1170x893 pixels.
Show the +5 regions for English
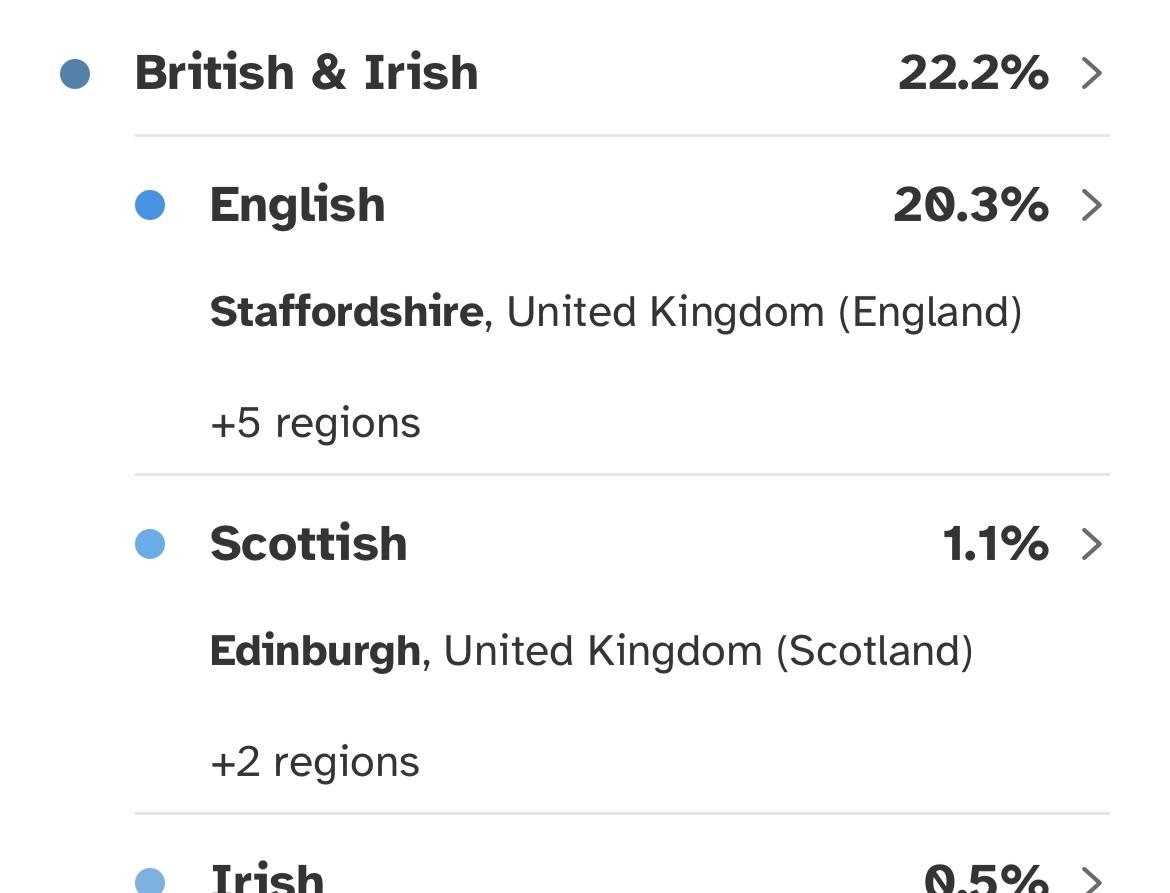click(x=315, y=423)
